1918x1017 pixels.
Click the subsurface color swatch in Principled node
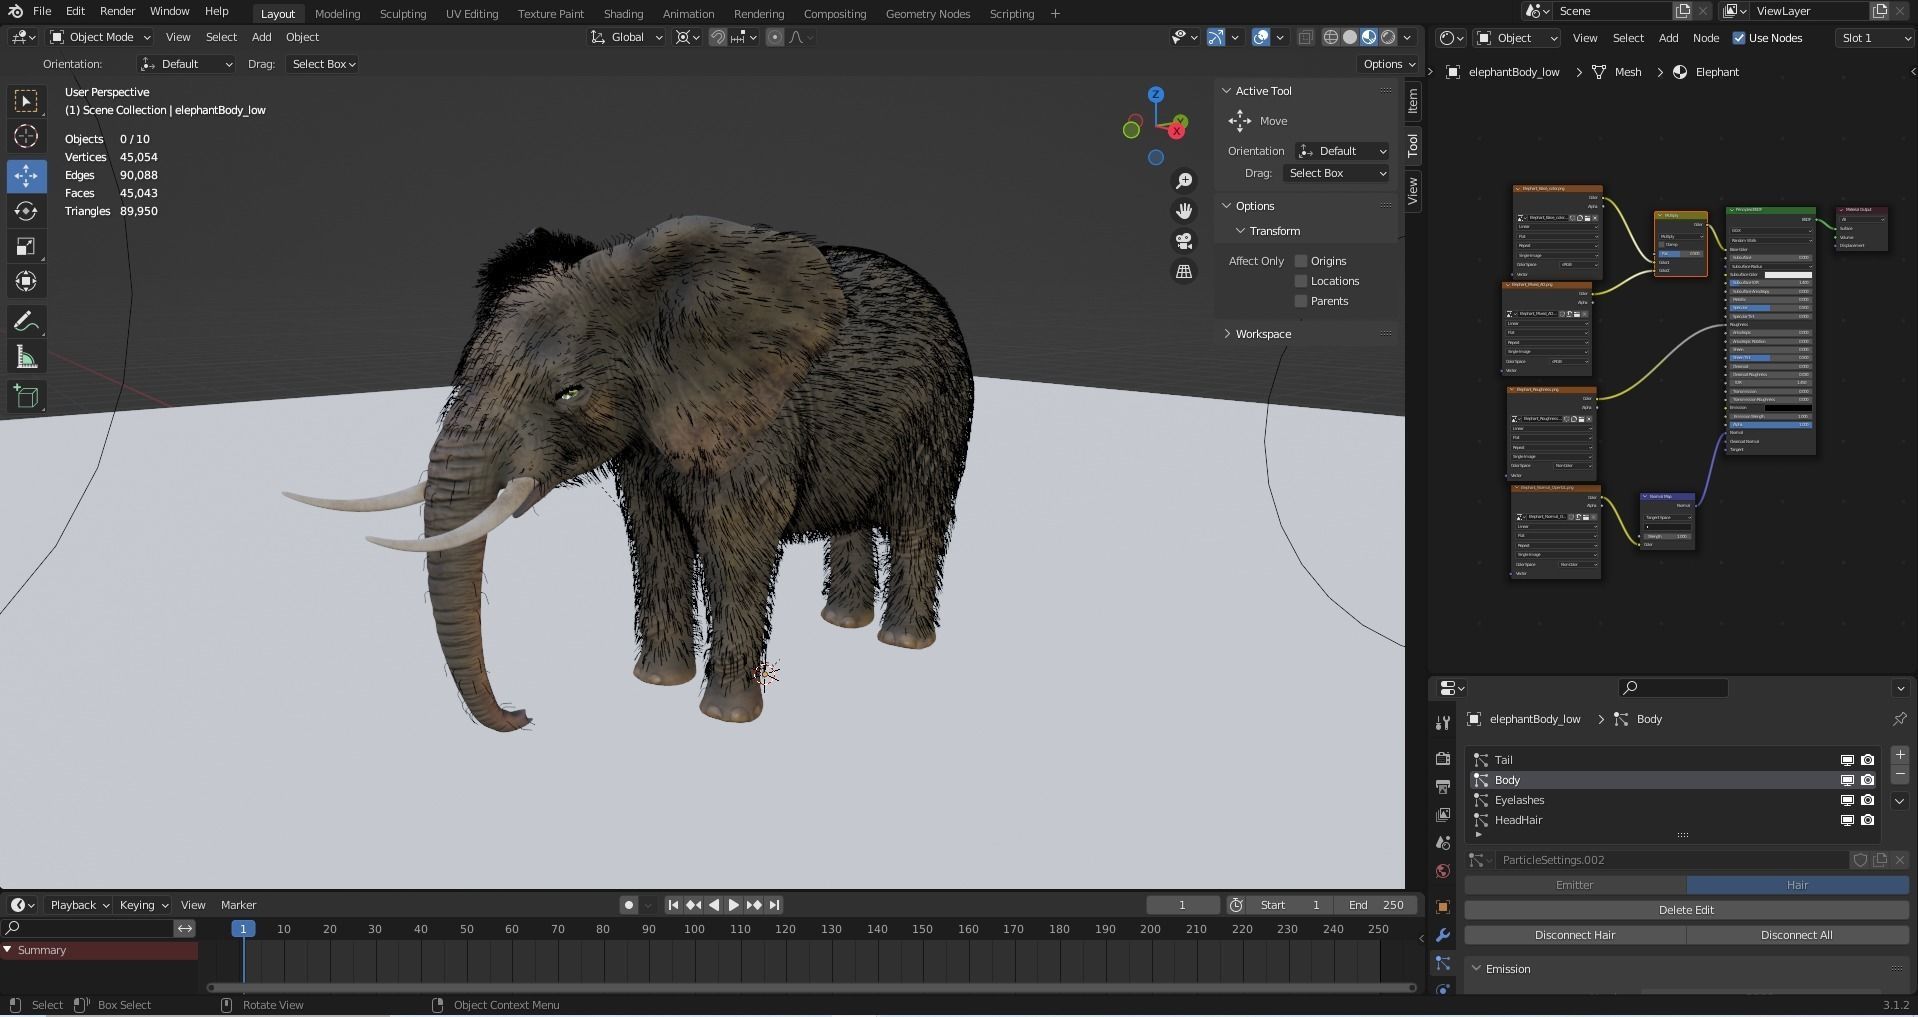tap(1787, 275)
